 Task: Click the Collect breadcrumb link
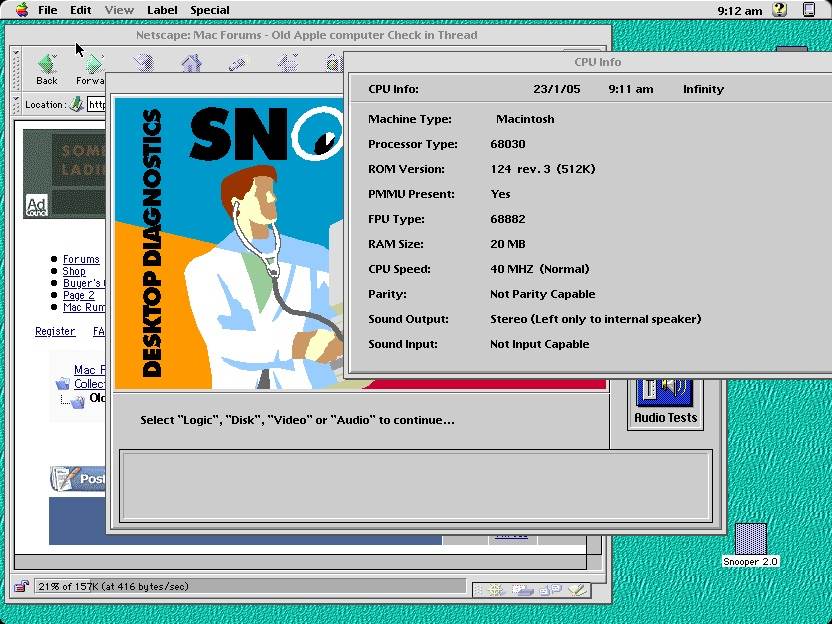pos(89,384)
